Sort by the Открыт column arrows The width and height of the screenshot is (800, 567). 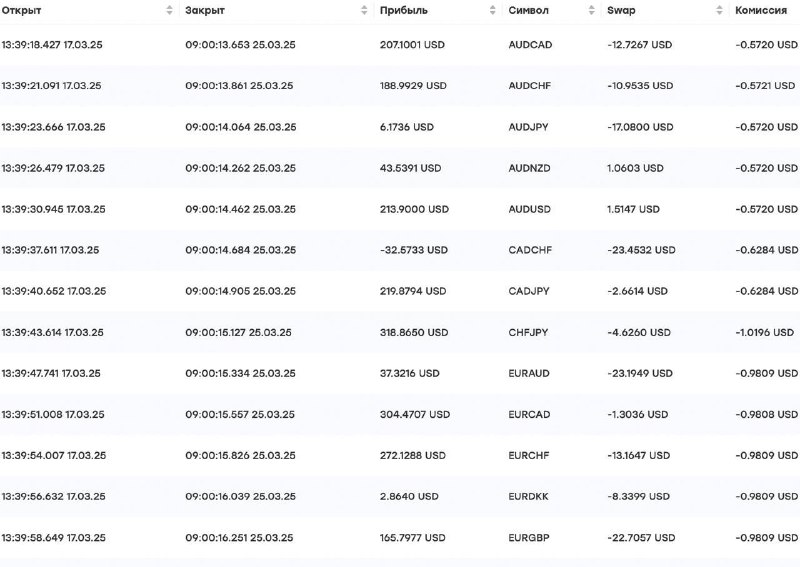169,10
